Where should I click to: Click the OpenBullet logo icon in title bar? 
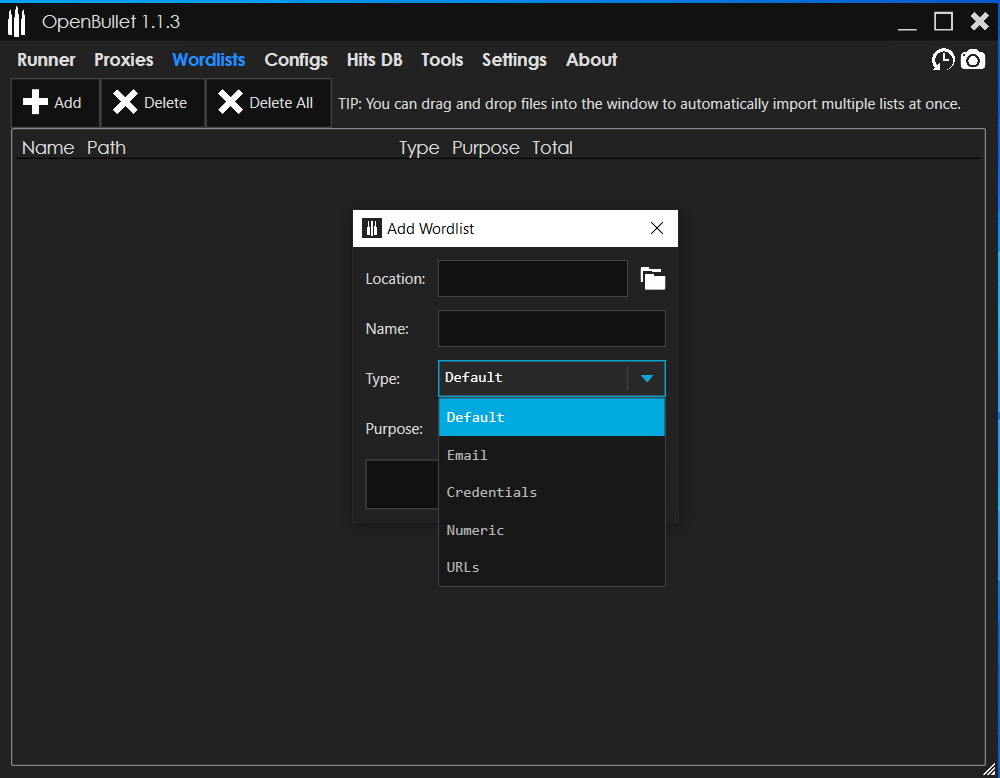point(17,22)
